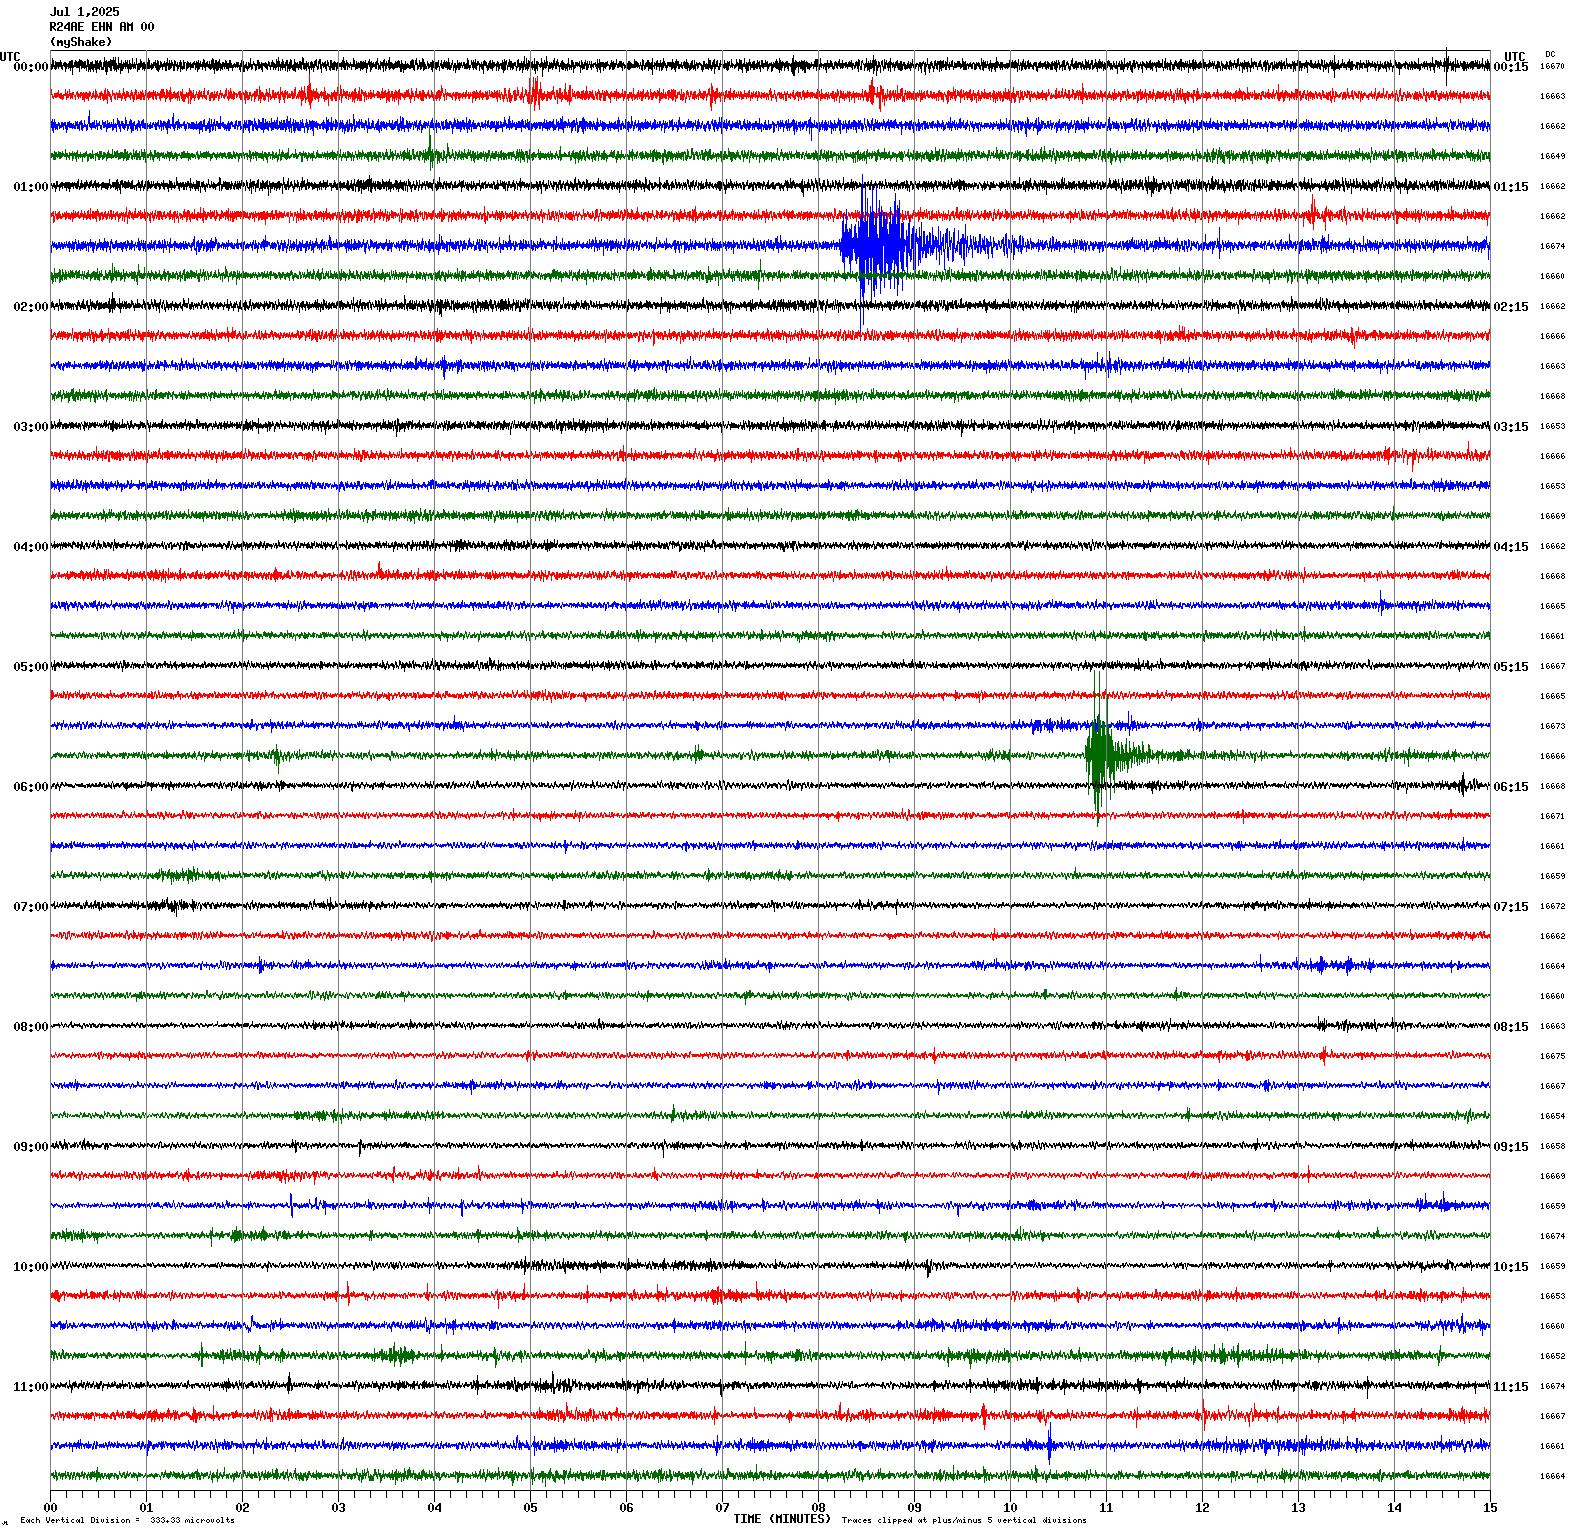The image size is (1570, 1534).
Task: Click the 04:15 label on right side
Action: coord(1511,547)
